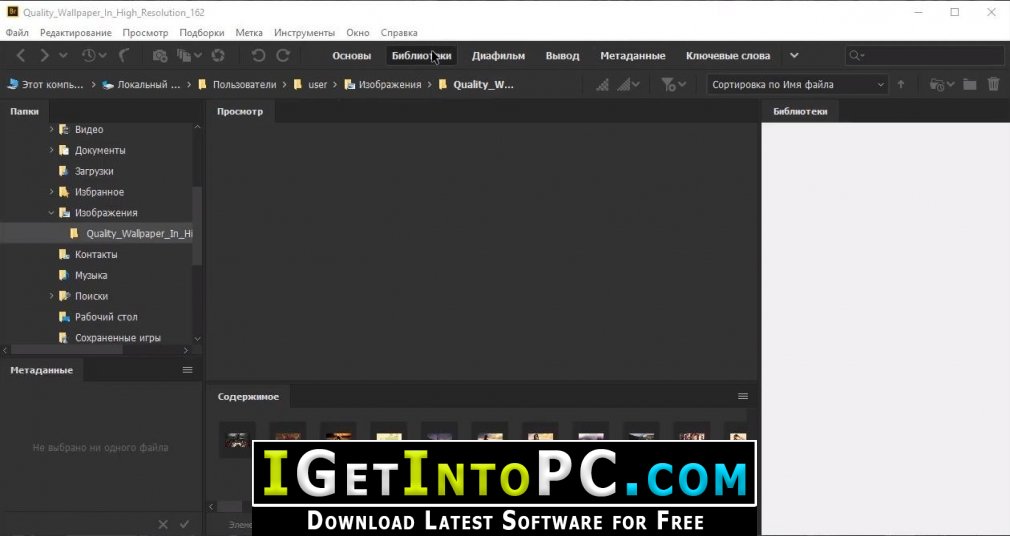The width and height of the screenshot is (1010, 536).
Task: Open the Содержимое panel options menu
Action: tap(743, 396)
